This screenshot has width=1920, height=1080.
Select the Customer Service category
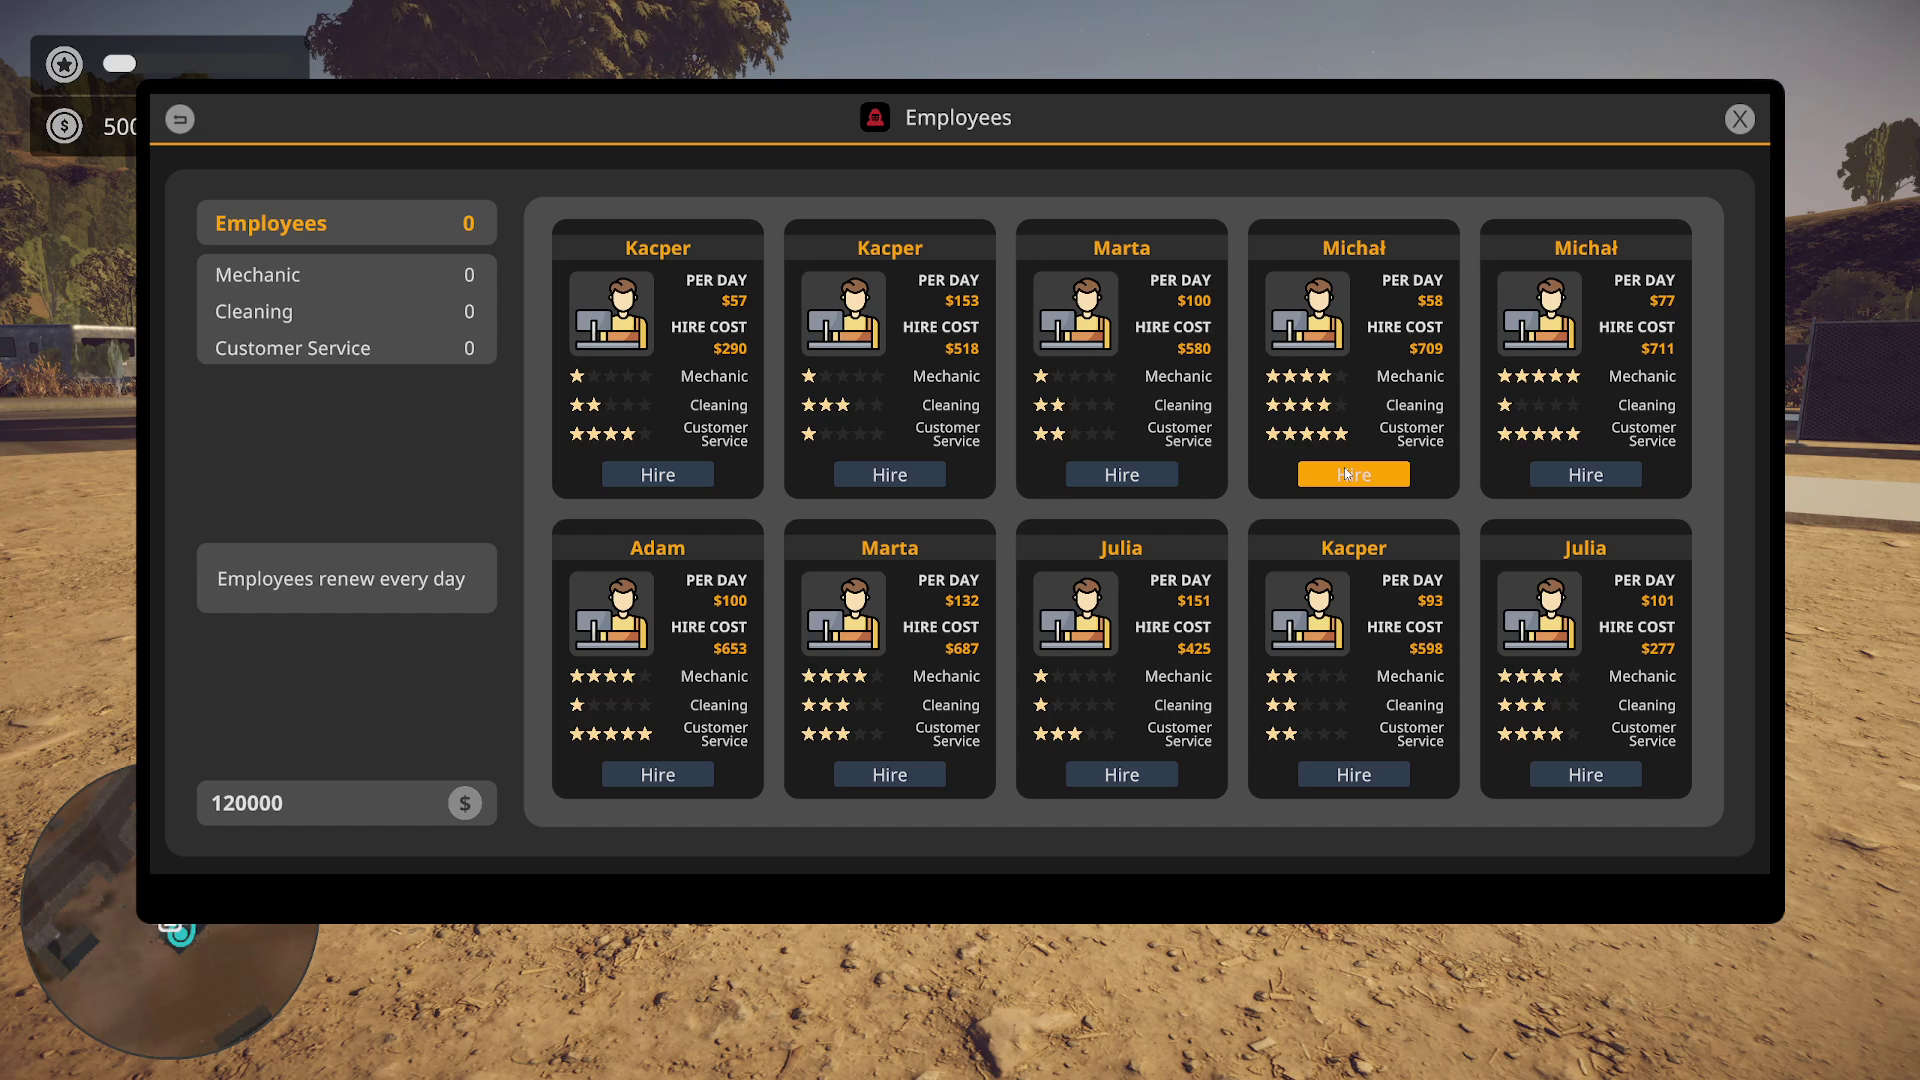(346, 348)
